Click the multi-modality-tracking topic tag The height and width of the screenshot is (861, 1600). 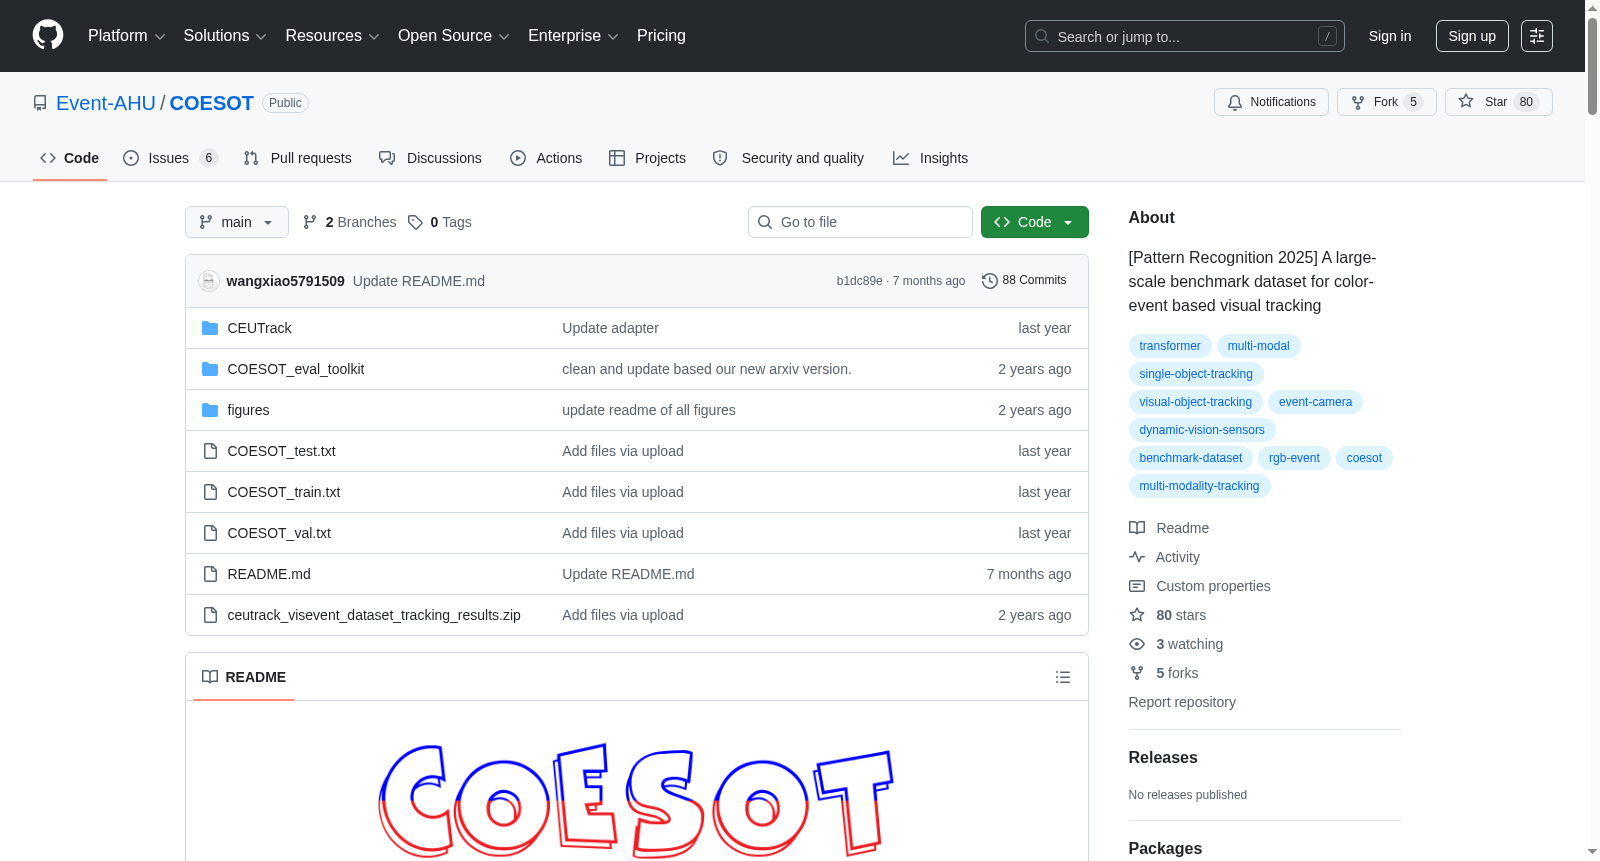(1199, 486)
